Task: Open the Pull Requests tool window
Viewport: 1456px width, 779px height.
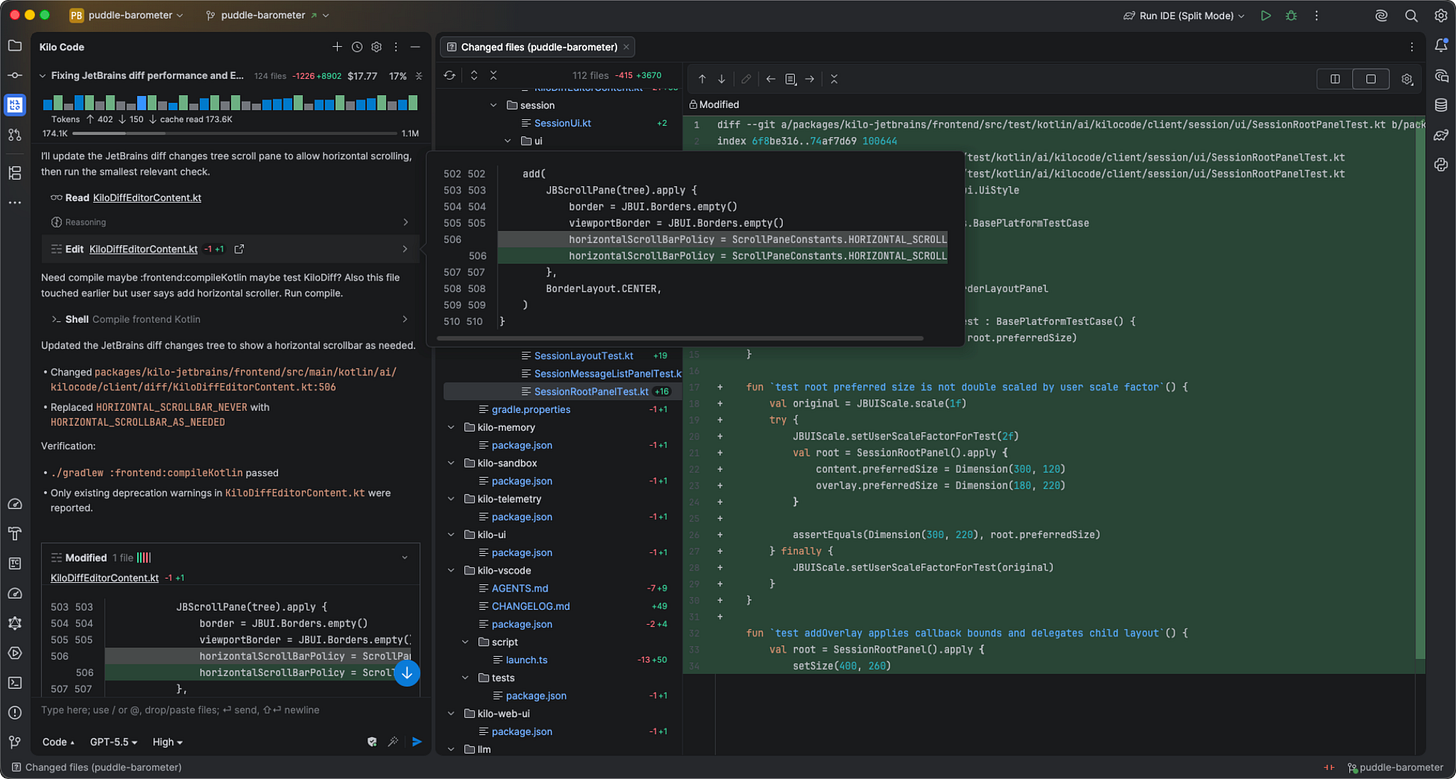Action: (x=14, y=134)
